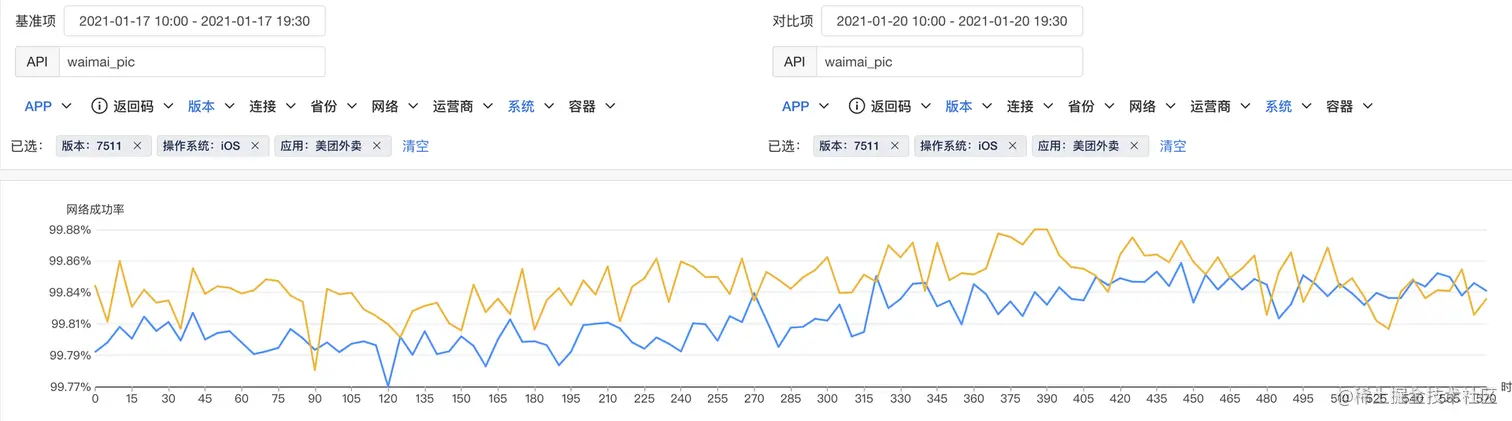Click the info icon beside 返回码 in 基准项 panel
Viewport: 1512px width, 421px height.
click(x=100, y=106)
